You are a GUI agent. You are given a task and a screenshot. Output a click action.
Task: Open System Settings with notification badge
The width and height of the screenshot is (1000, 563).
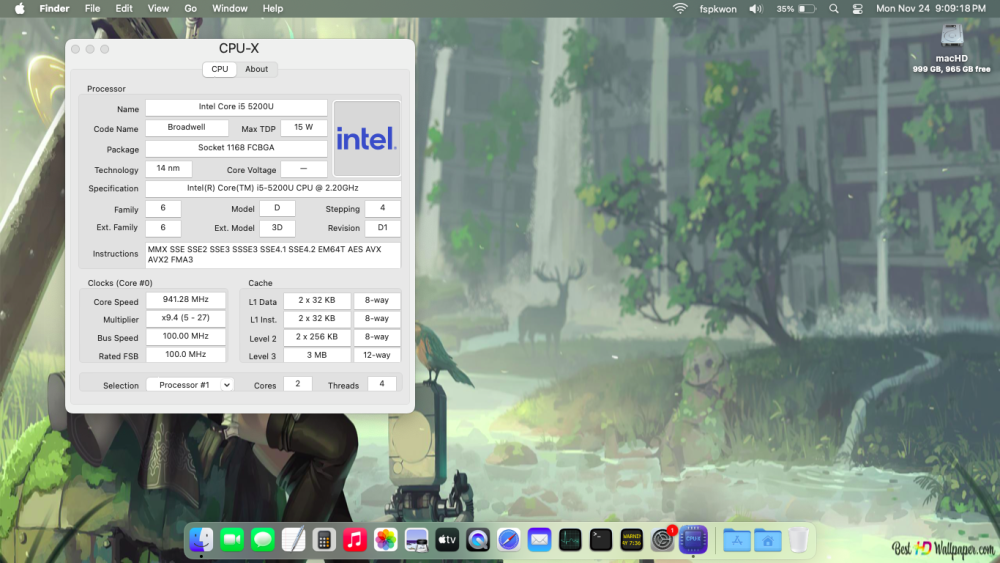click(663, 540)
